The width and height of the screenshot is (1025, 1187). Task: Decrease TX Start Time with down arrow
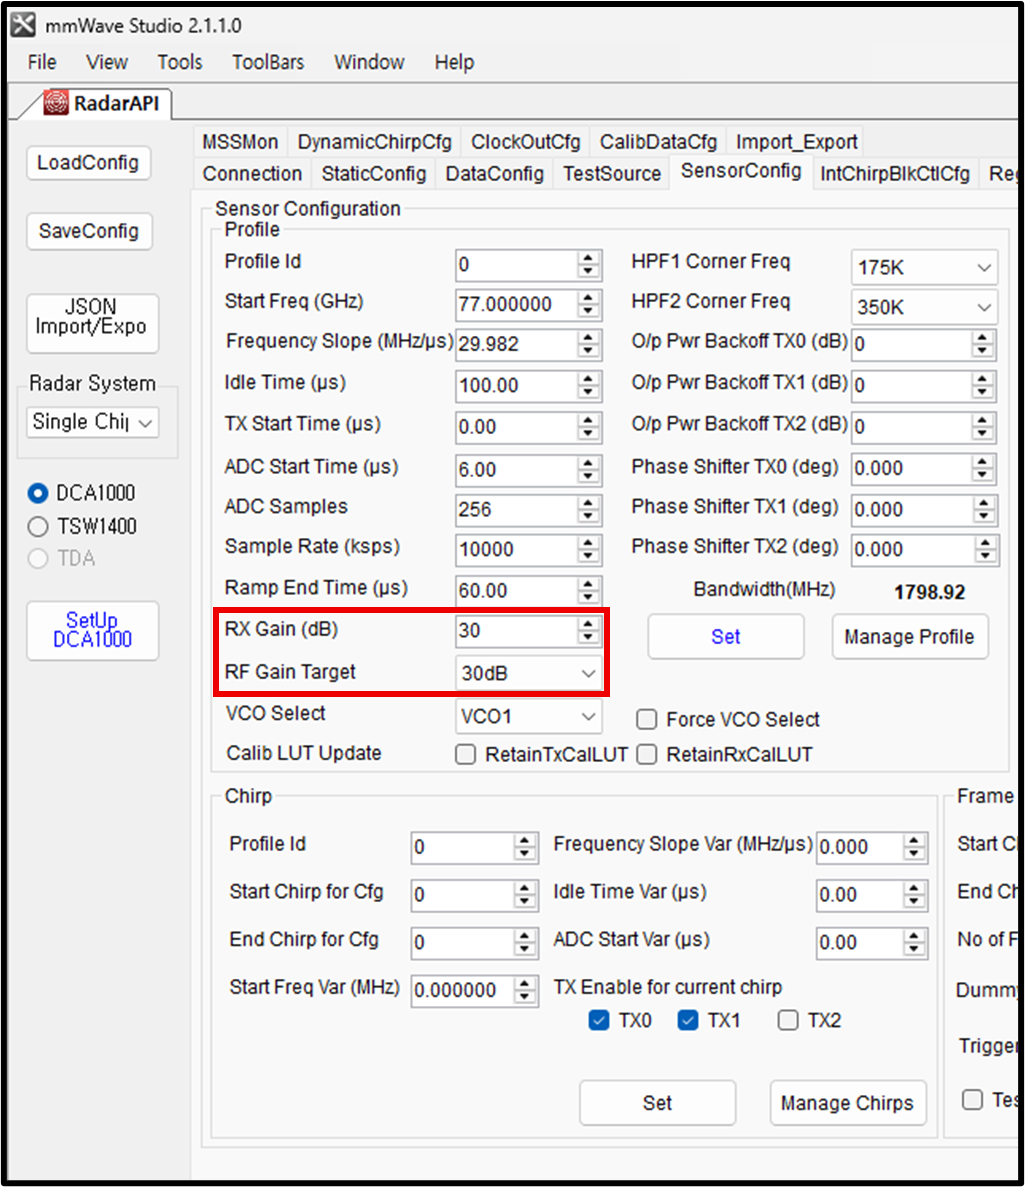(x=588, y=435)
